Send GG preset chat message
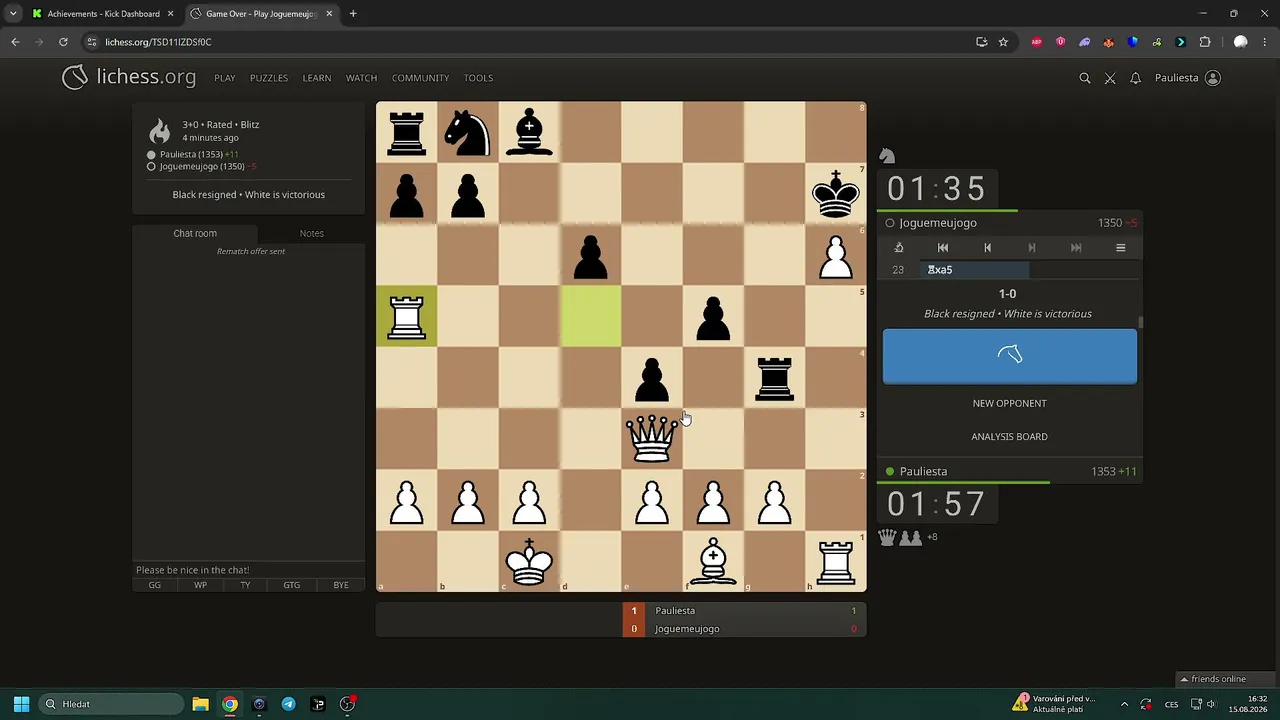The image size is (1280, 720). [x=155, y=585]
